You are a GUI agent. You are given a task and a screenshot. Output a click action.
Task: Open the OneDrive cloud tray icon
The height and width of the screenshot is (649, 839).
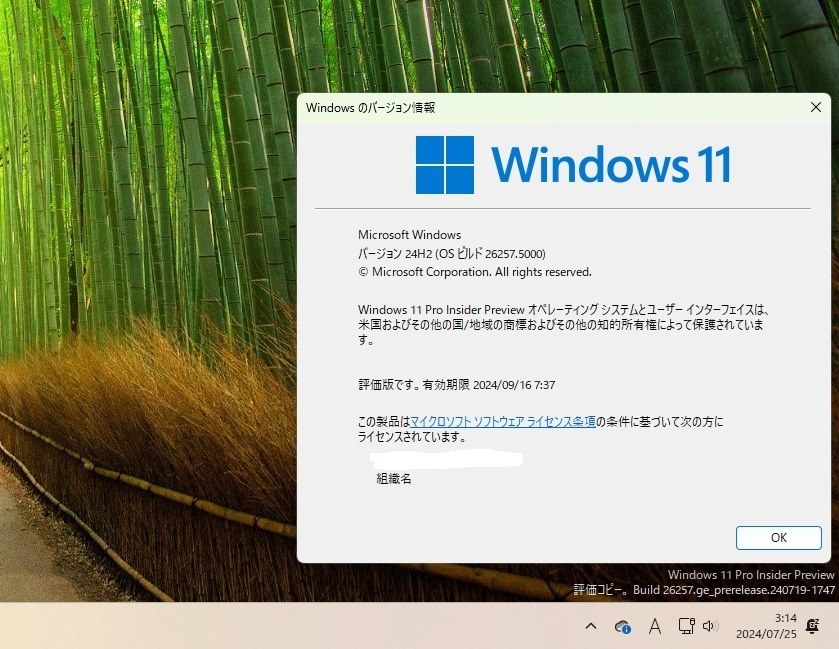tap(622, 626)
